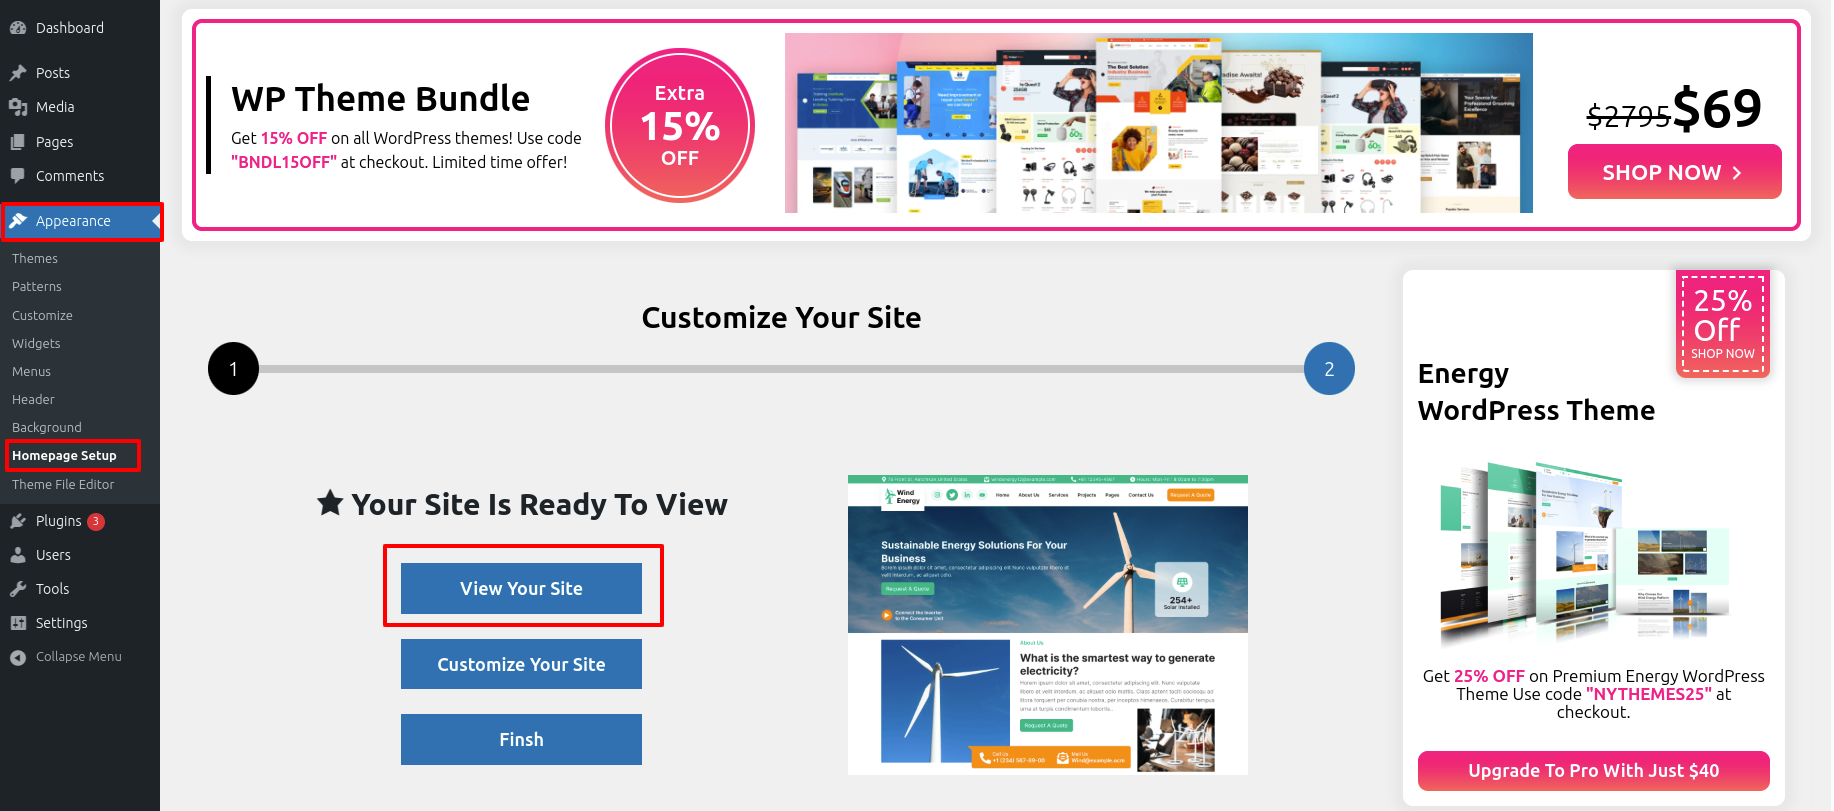This screenshot has width=1834, height=811.
Task: Open the Header submenu item
Action: tap(33, 399)
